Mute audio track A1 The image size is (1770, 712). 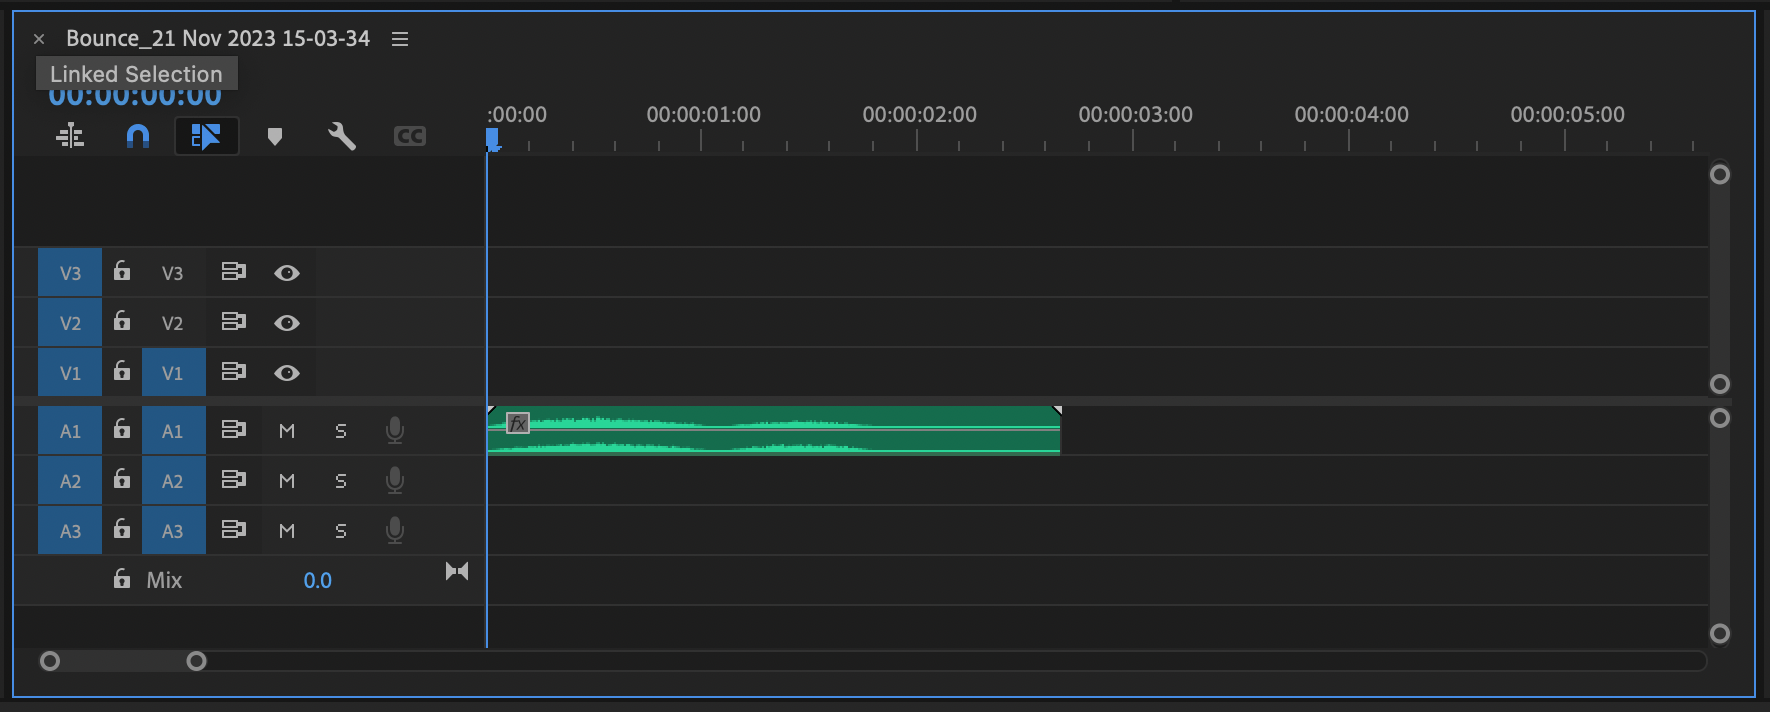click(x=287, y=431)
